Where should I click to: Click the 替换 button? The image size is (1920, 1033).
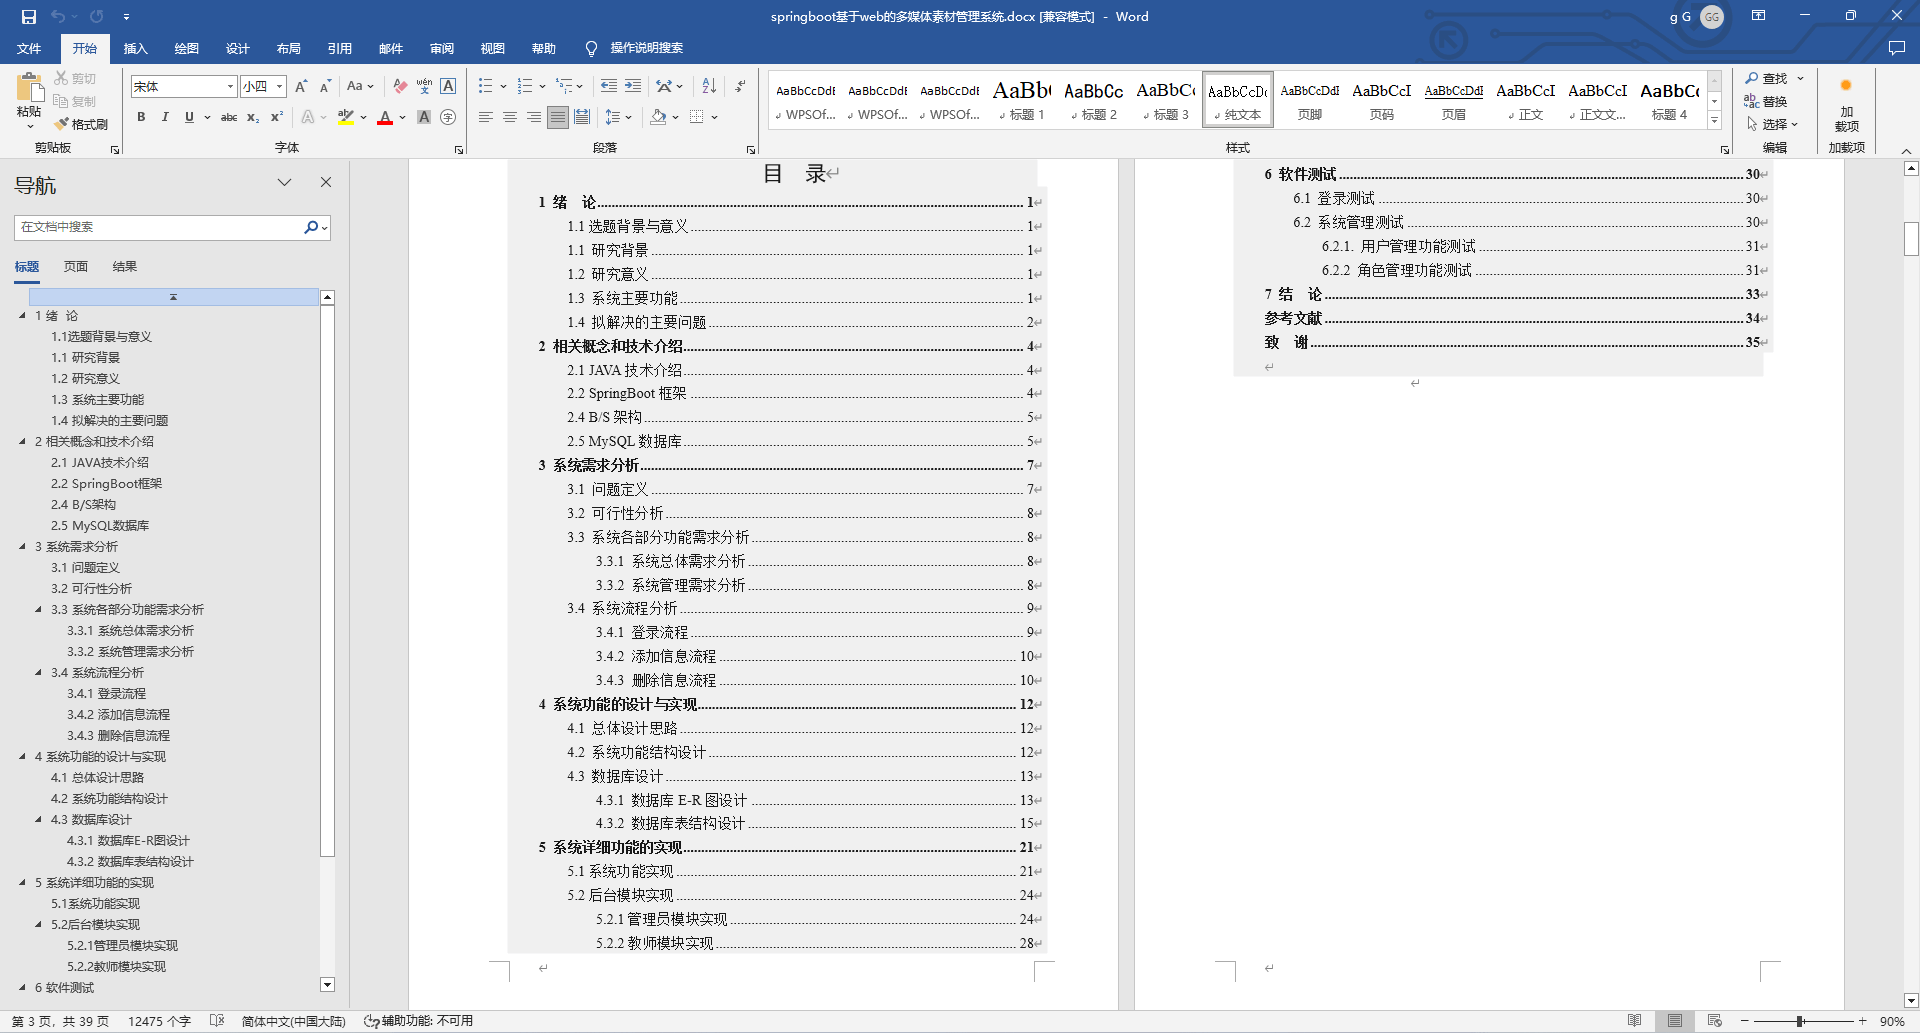point(1773,100)
